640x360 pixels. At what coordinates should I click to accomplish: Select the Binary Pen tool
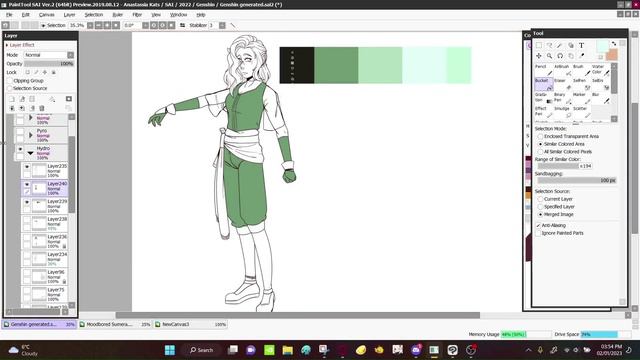[563, 98]
